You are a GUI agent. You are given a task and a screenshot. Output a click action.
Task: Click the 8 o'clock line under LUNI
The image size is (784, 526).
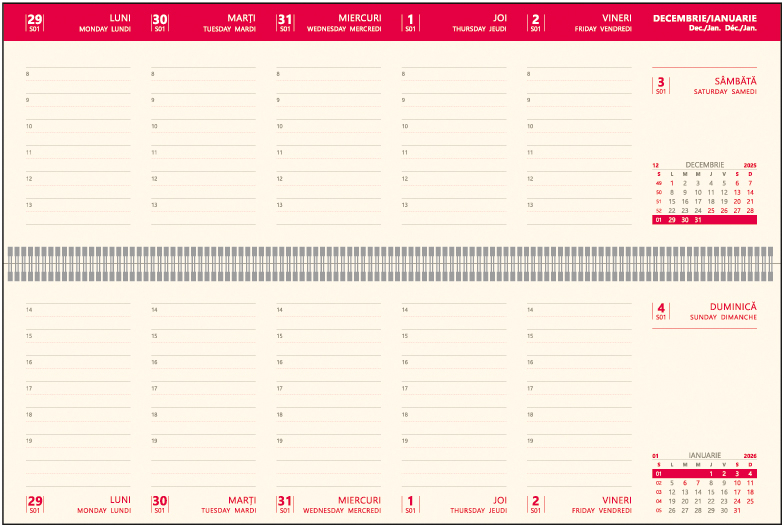pos(78,74)
